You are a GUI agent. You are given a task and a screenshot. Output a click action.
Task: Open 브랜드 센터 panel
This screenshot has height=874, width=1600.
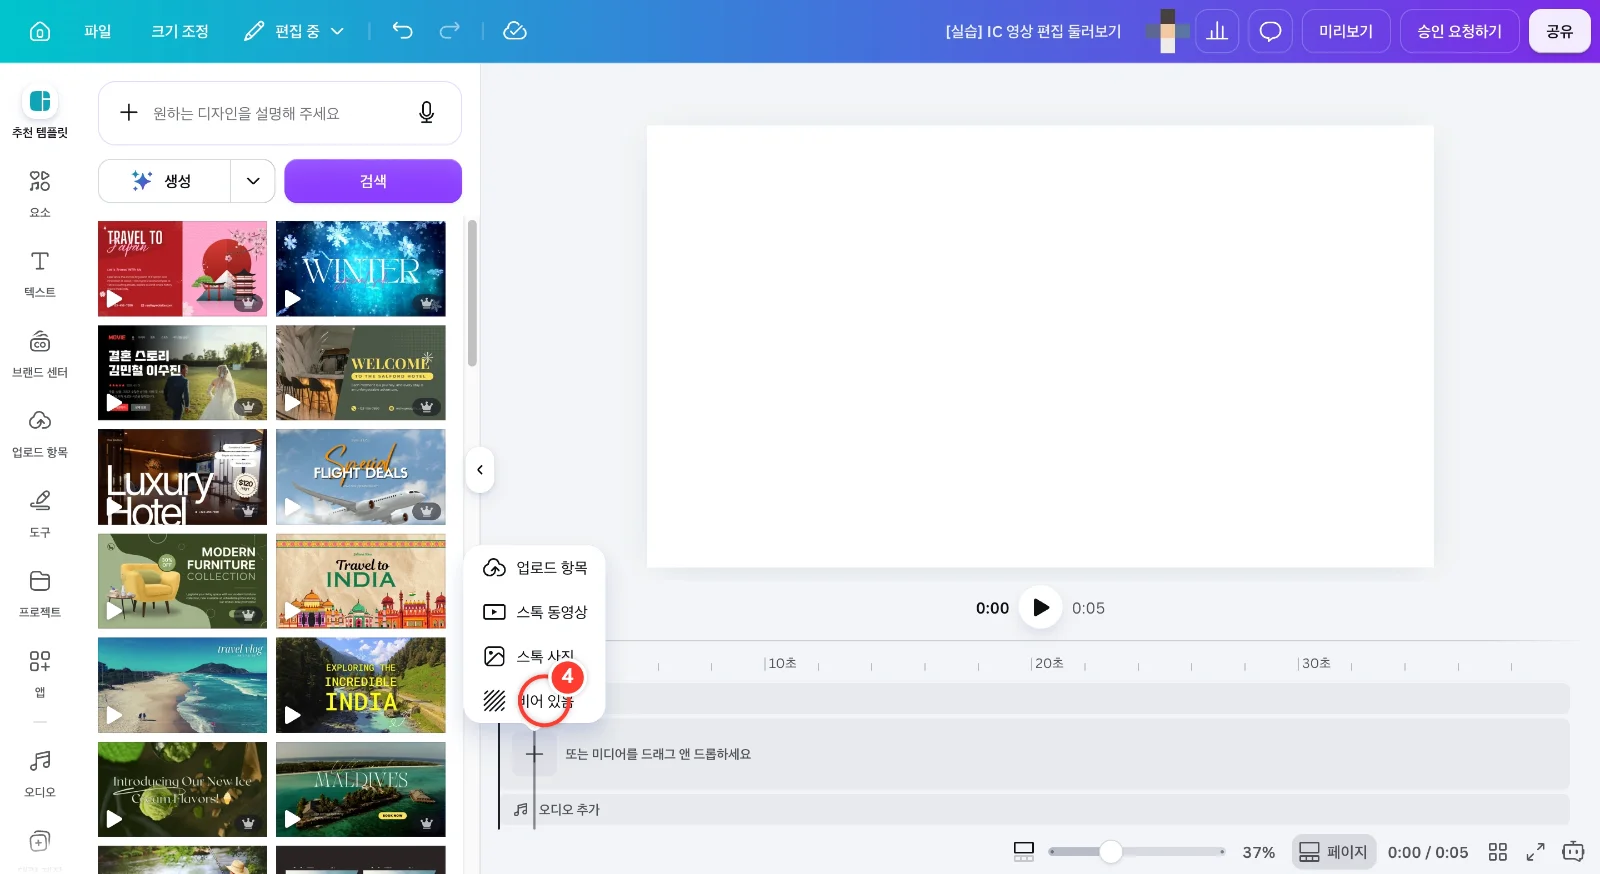(40, 353)
